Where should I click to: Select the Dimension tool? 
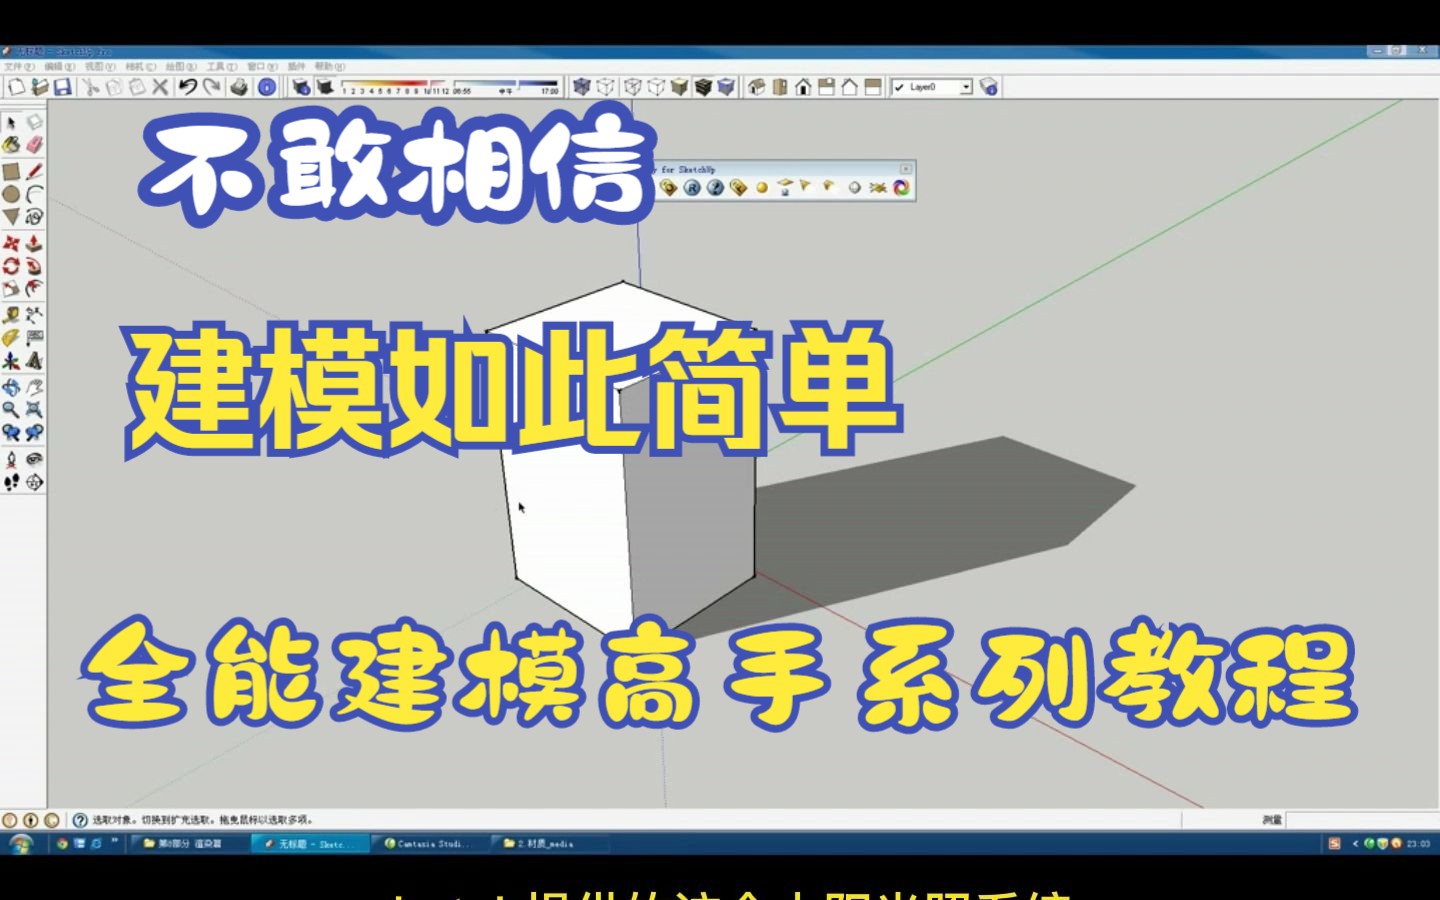click(x=34, y=315)
